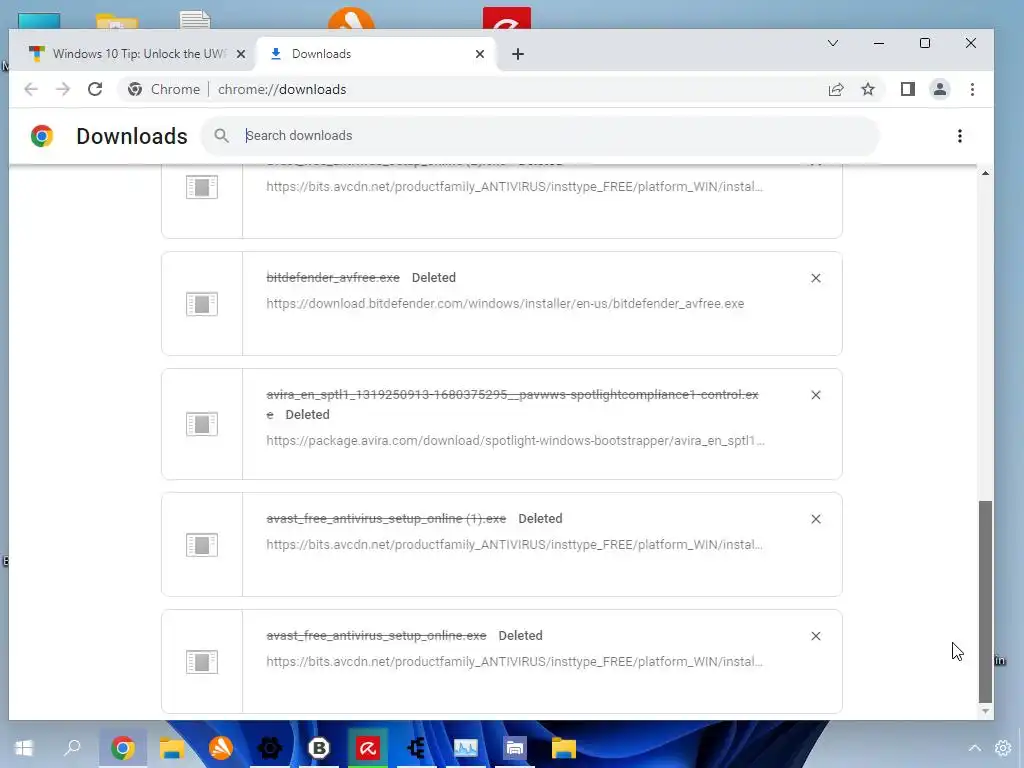Open File Explorer from the taskbar
Image resolution: width=1024 pixels, height=768 pixels.
tap(172, 748)
